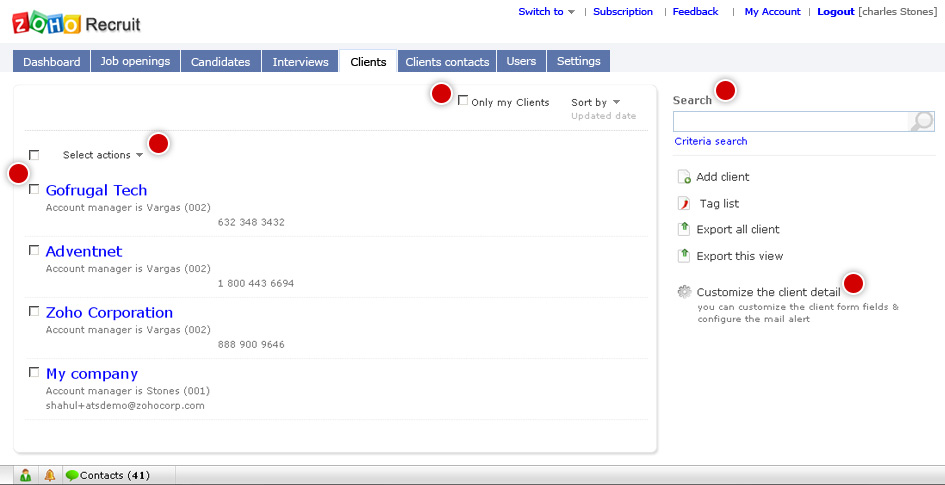Screen dimensions: 945x485
Task: Click the charles Stones username text
Action: tap(897, 11)
